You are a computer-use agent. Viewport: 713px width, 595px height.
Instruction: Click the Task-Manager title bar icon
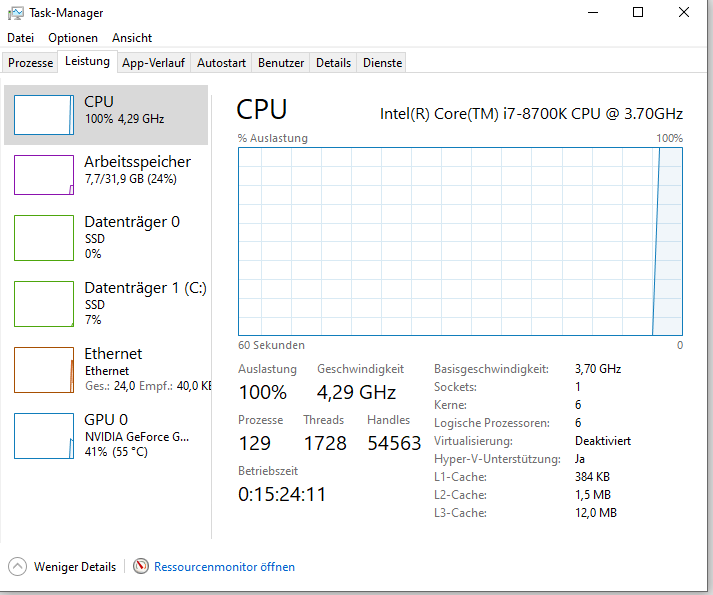(x=15, y=13)
